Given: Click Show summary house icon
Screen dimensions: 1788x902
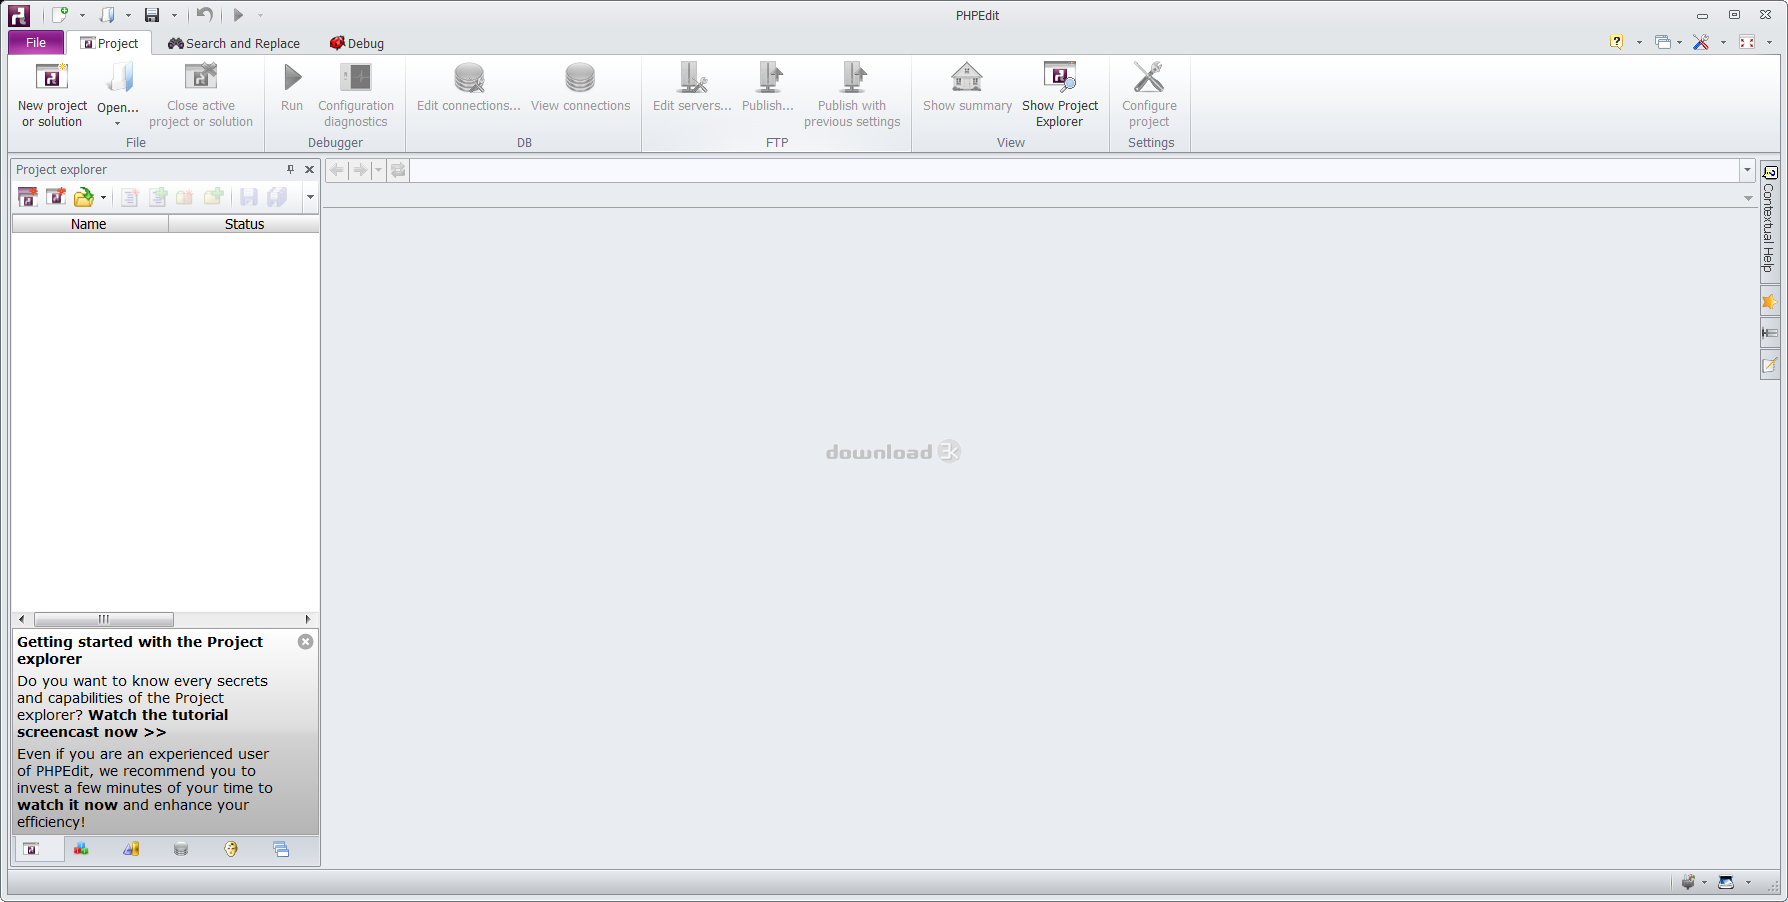Looking at the screenshot, I should (x=967, y=88).
